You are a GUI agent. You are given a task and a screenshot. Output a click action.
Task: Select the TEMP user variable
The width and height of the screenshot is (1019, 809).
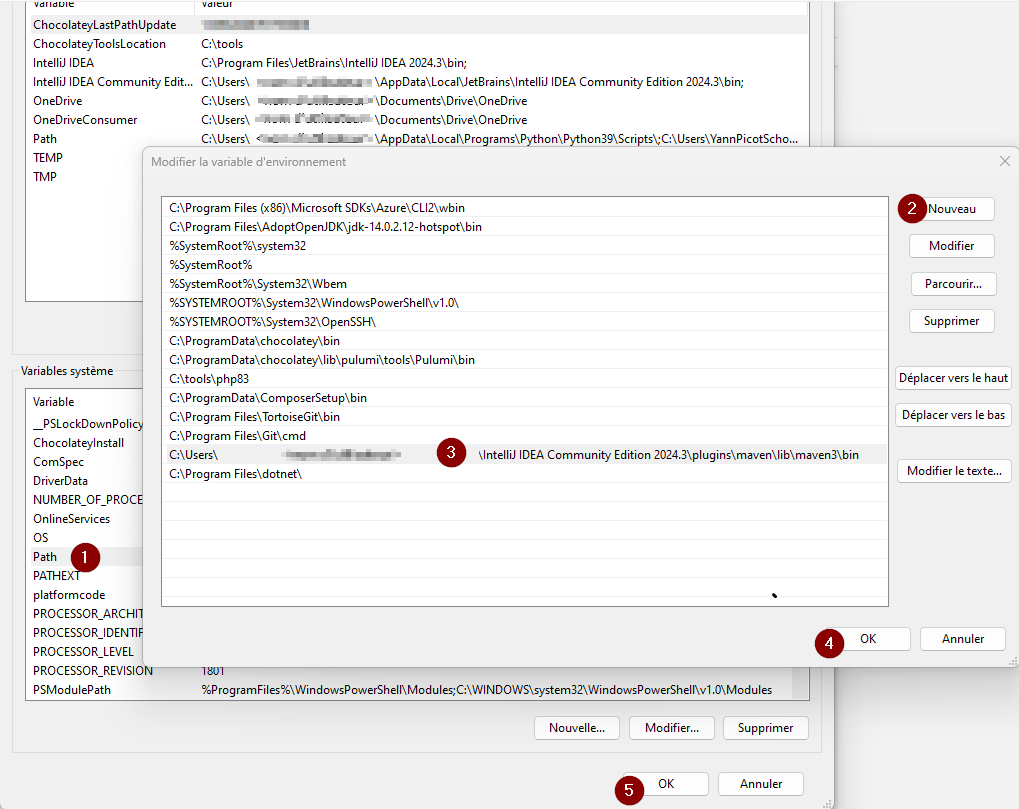tap(47, 157)
